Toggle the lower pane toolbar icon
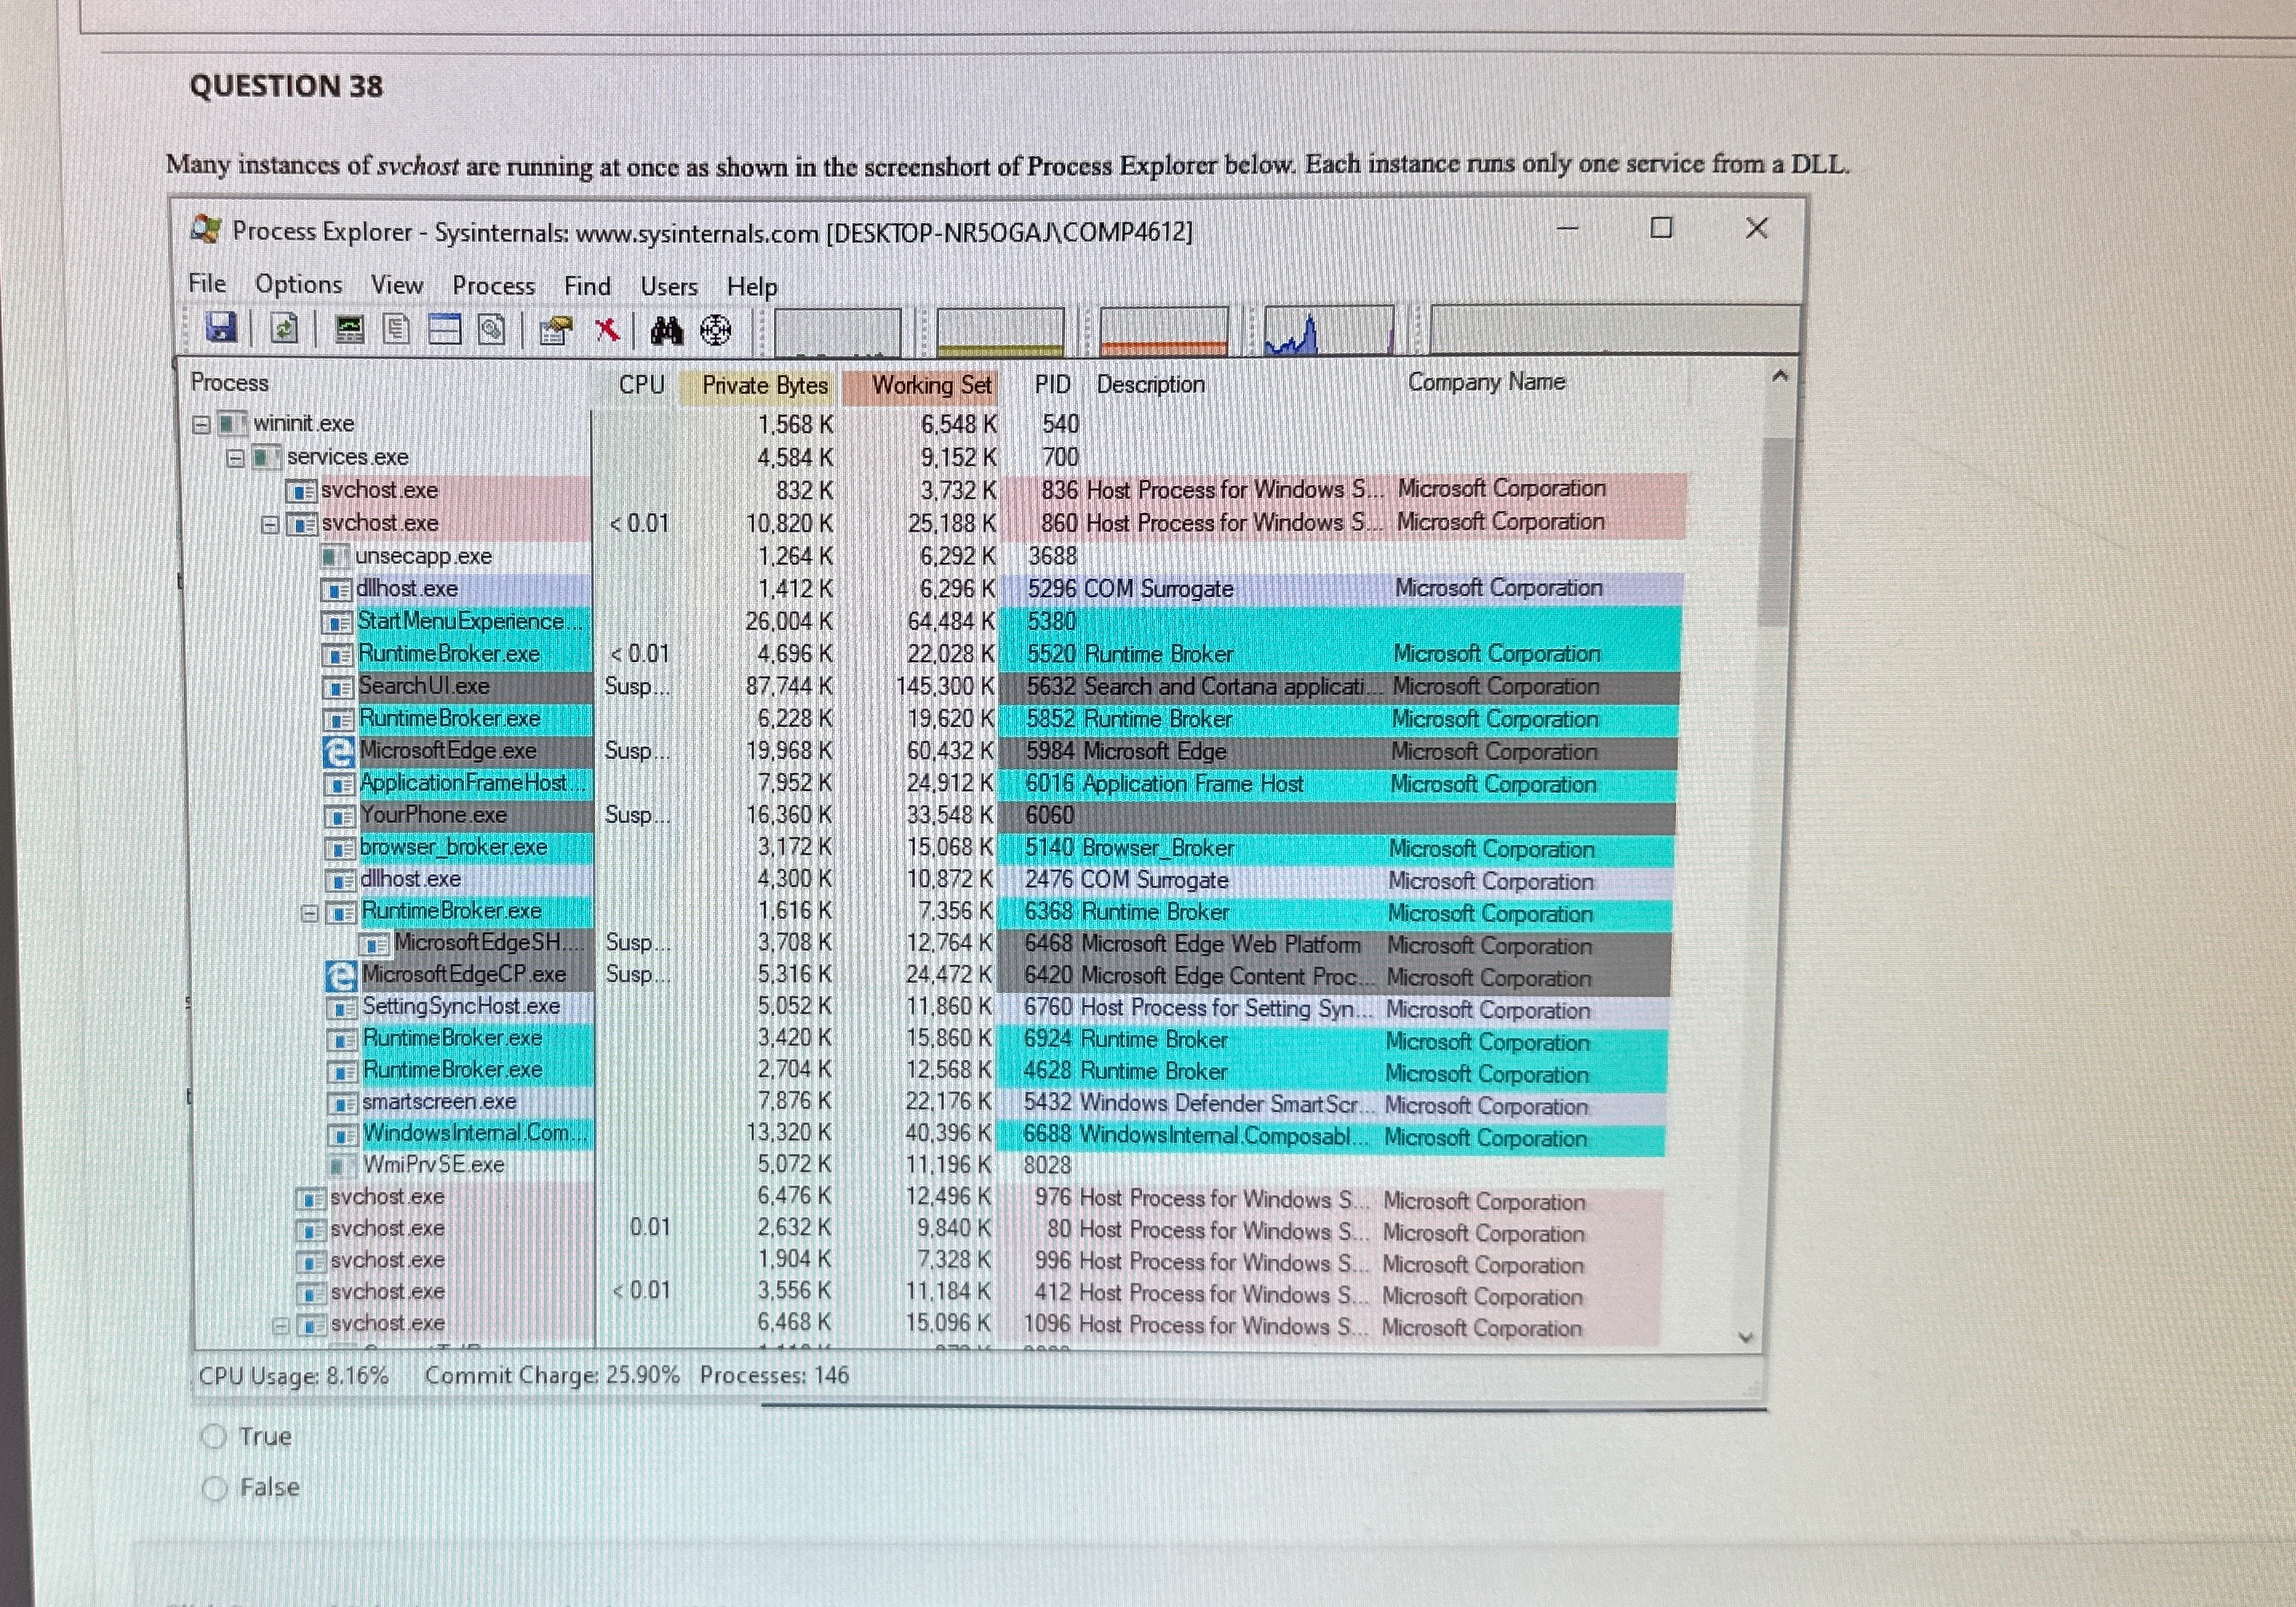Viewport: 2296px width, 1607px height. (x=444, y=329)
